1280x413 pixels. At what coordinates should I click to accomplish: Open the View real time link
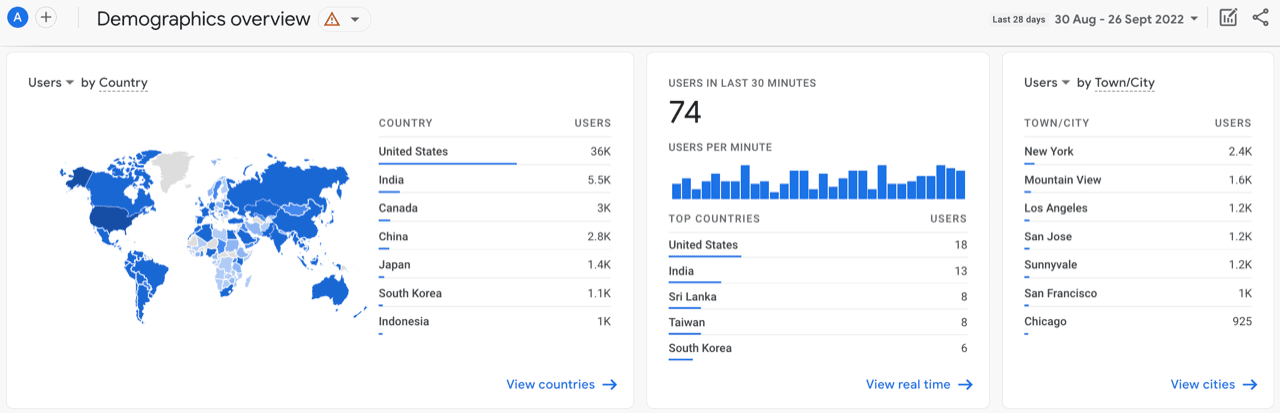(x=908, y=385)
